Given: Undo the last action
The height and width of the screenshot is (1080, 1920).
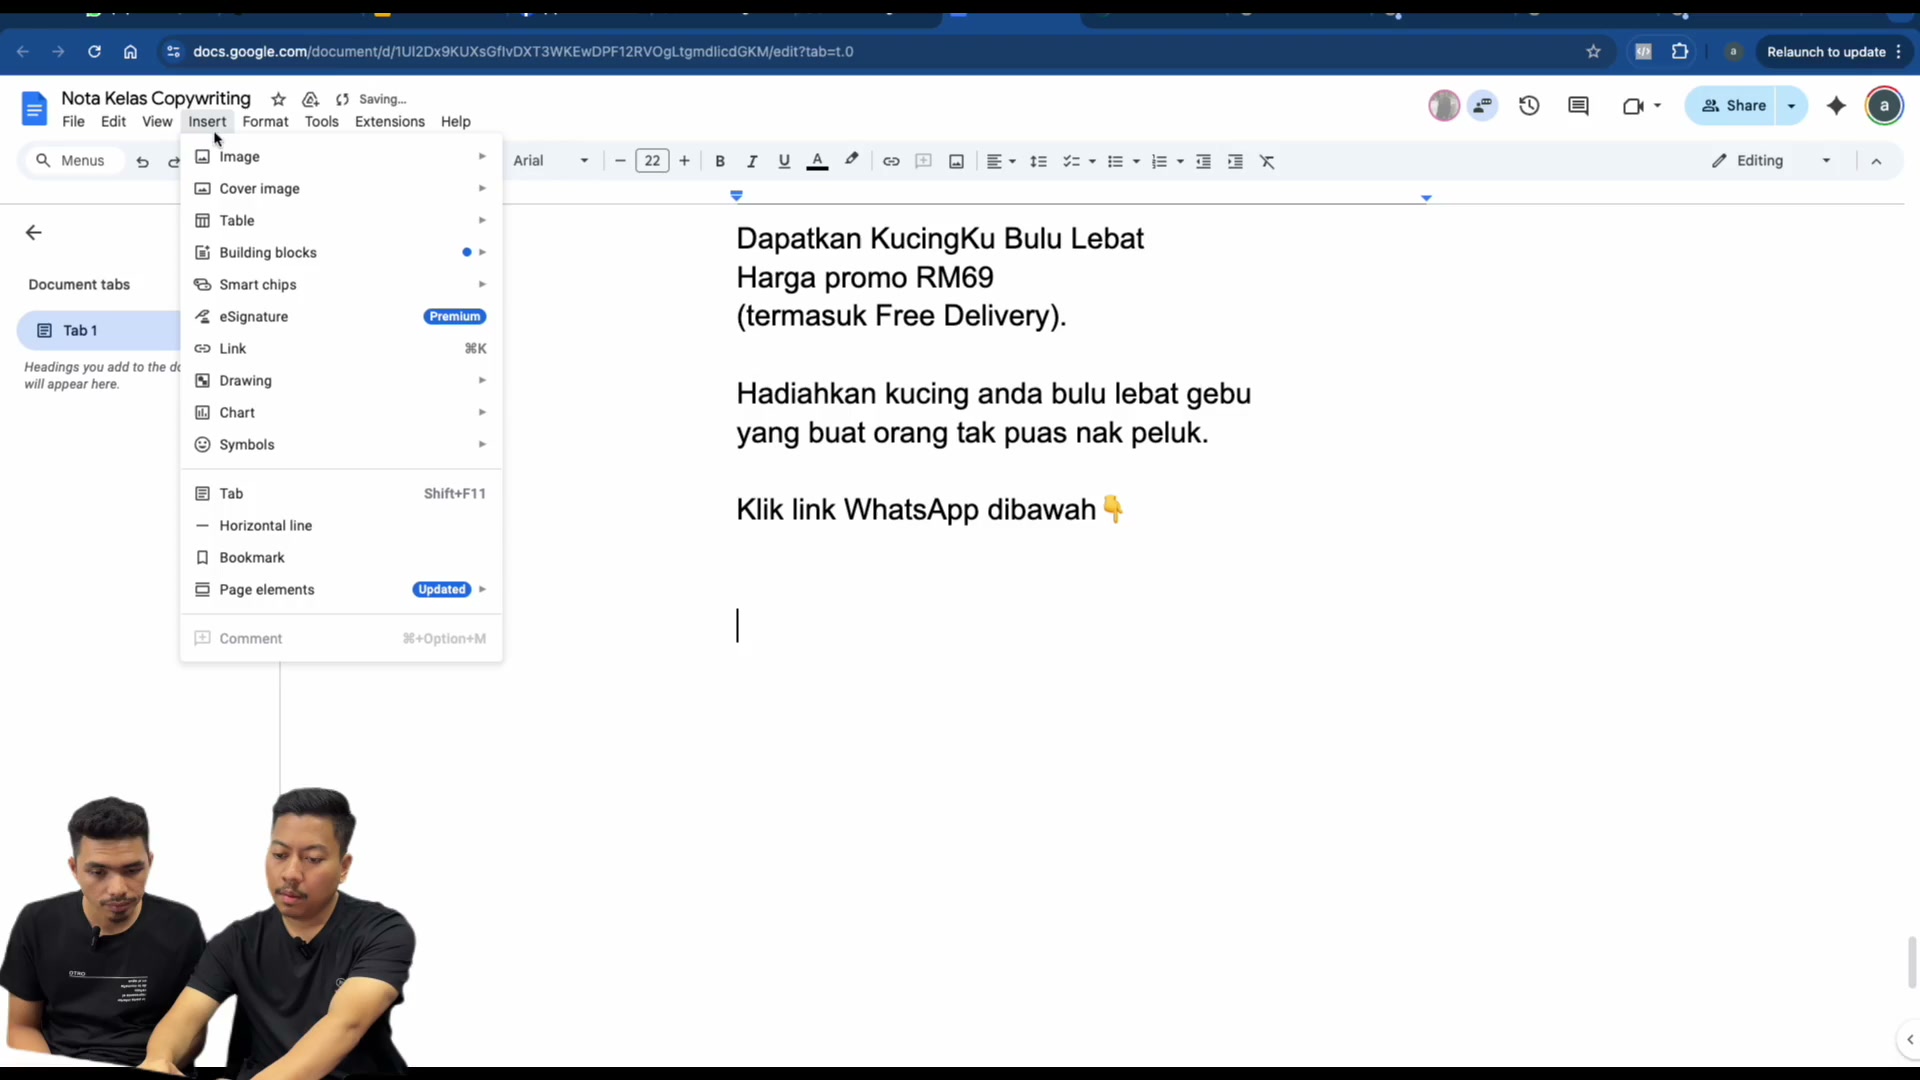Looking at the screenshot, I should click(142, 161).
